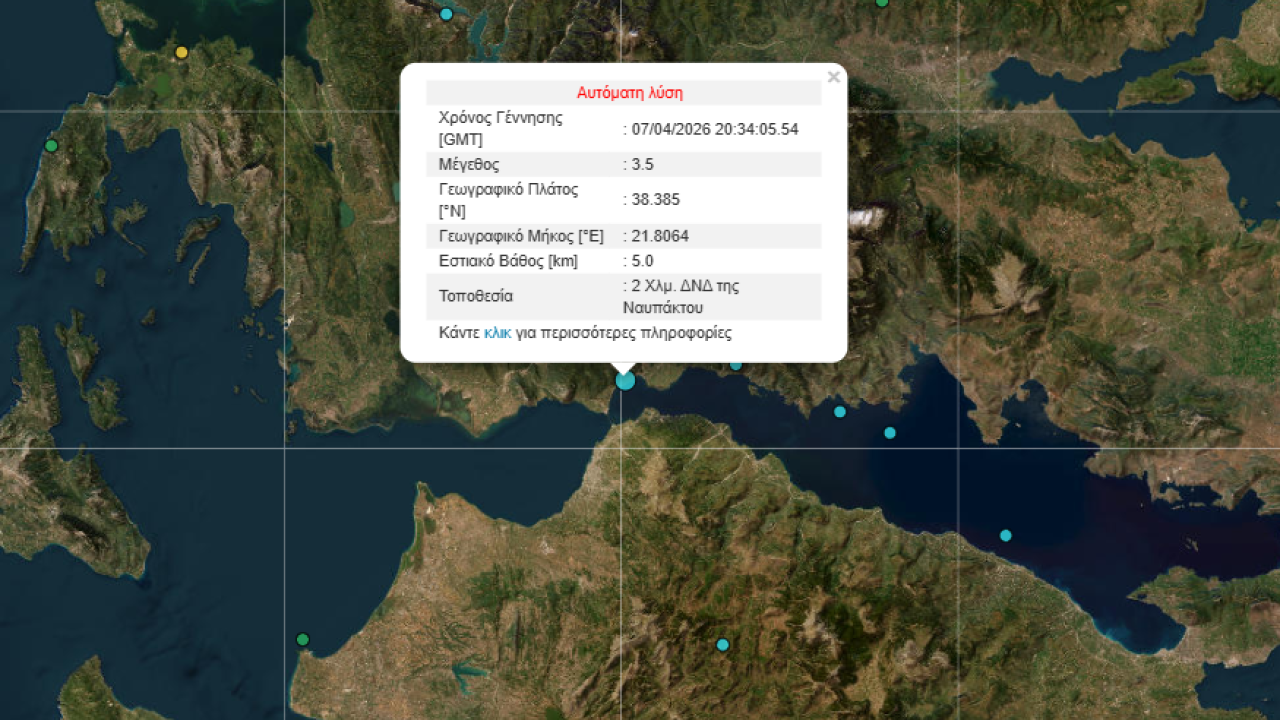Viewport: 1280px width, 720px height.
Task: Click the focal depth value 5.0
Action: pyautogui.click(x=641, y=261)
